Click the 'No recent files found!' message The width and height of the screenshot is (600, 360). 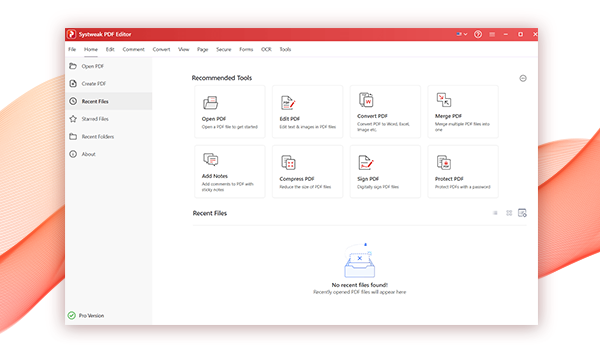(x=359, y=285)
